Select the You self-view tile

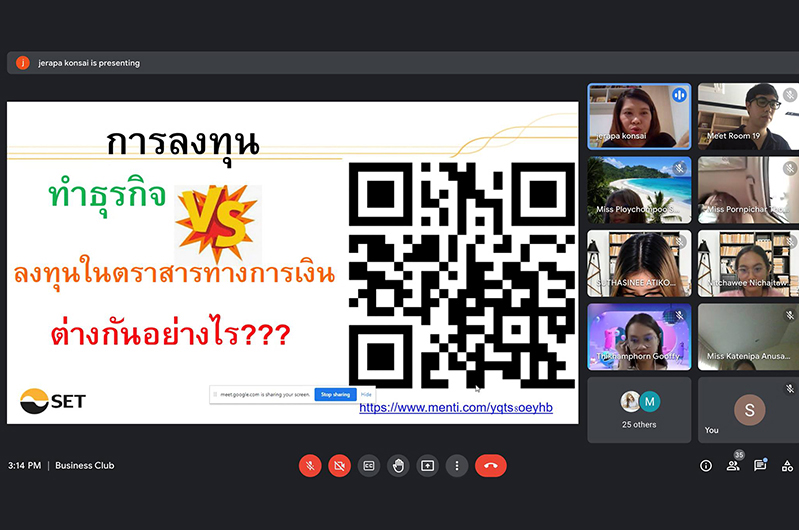[748, 410]
